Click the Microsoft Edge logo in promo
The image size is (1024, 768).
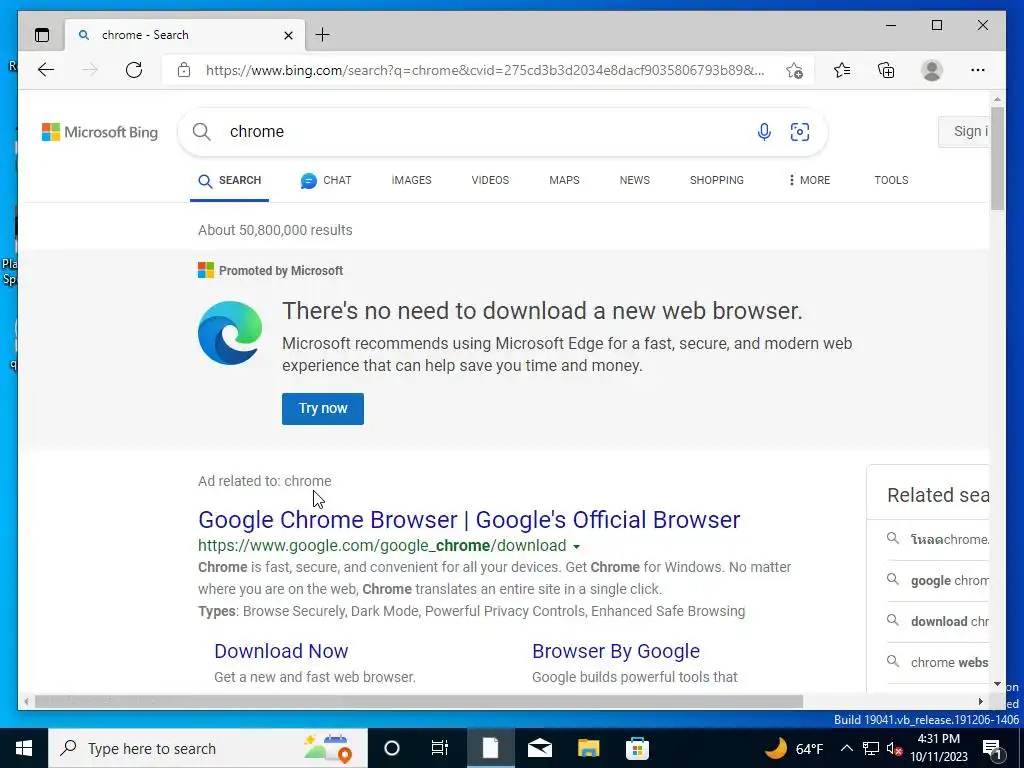[230, 333]
